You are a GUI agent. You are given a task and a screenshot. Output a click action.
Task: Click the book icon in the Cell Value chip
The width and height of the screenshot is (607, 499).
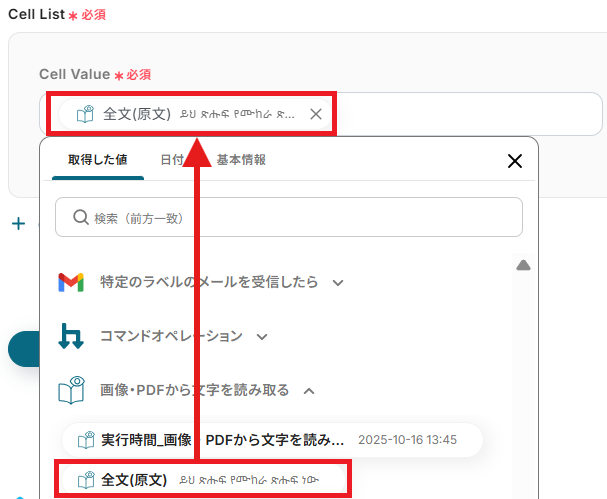[x=85, y=114]
